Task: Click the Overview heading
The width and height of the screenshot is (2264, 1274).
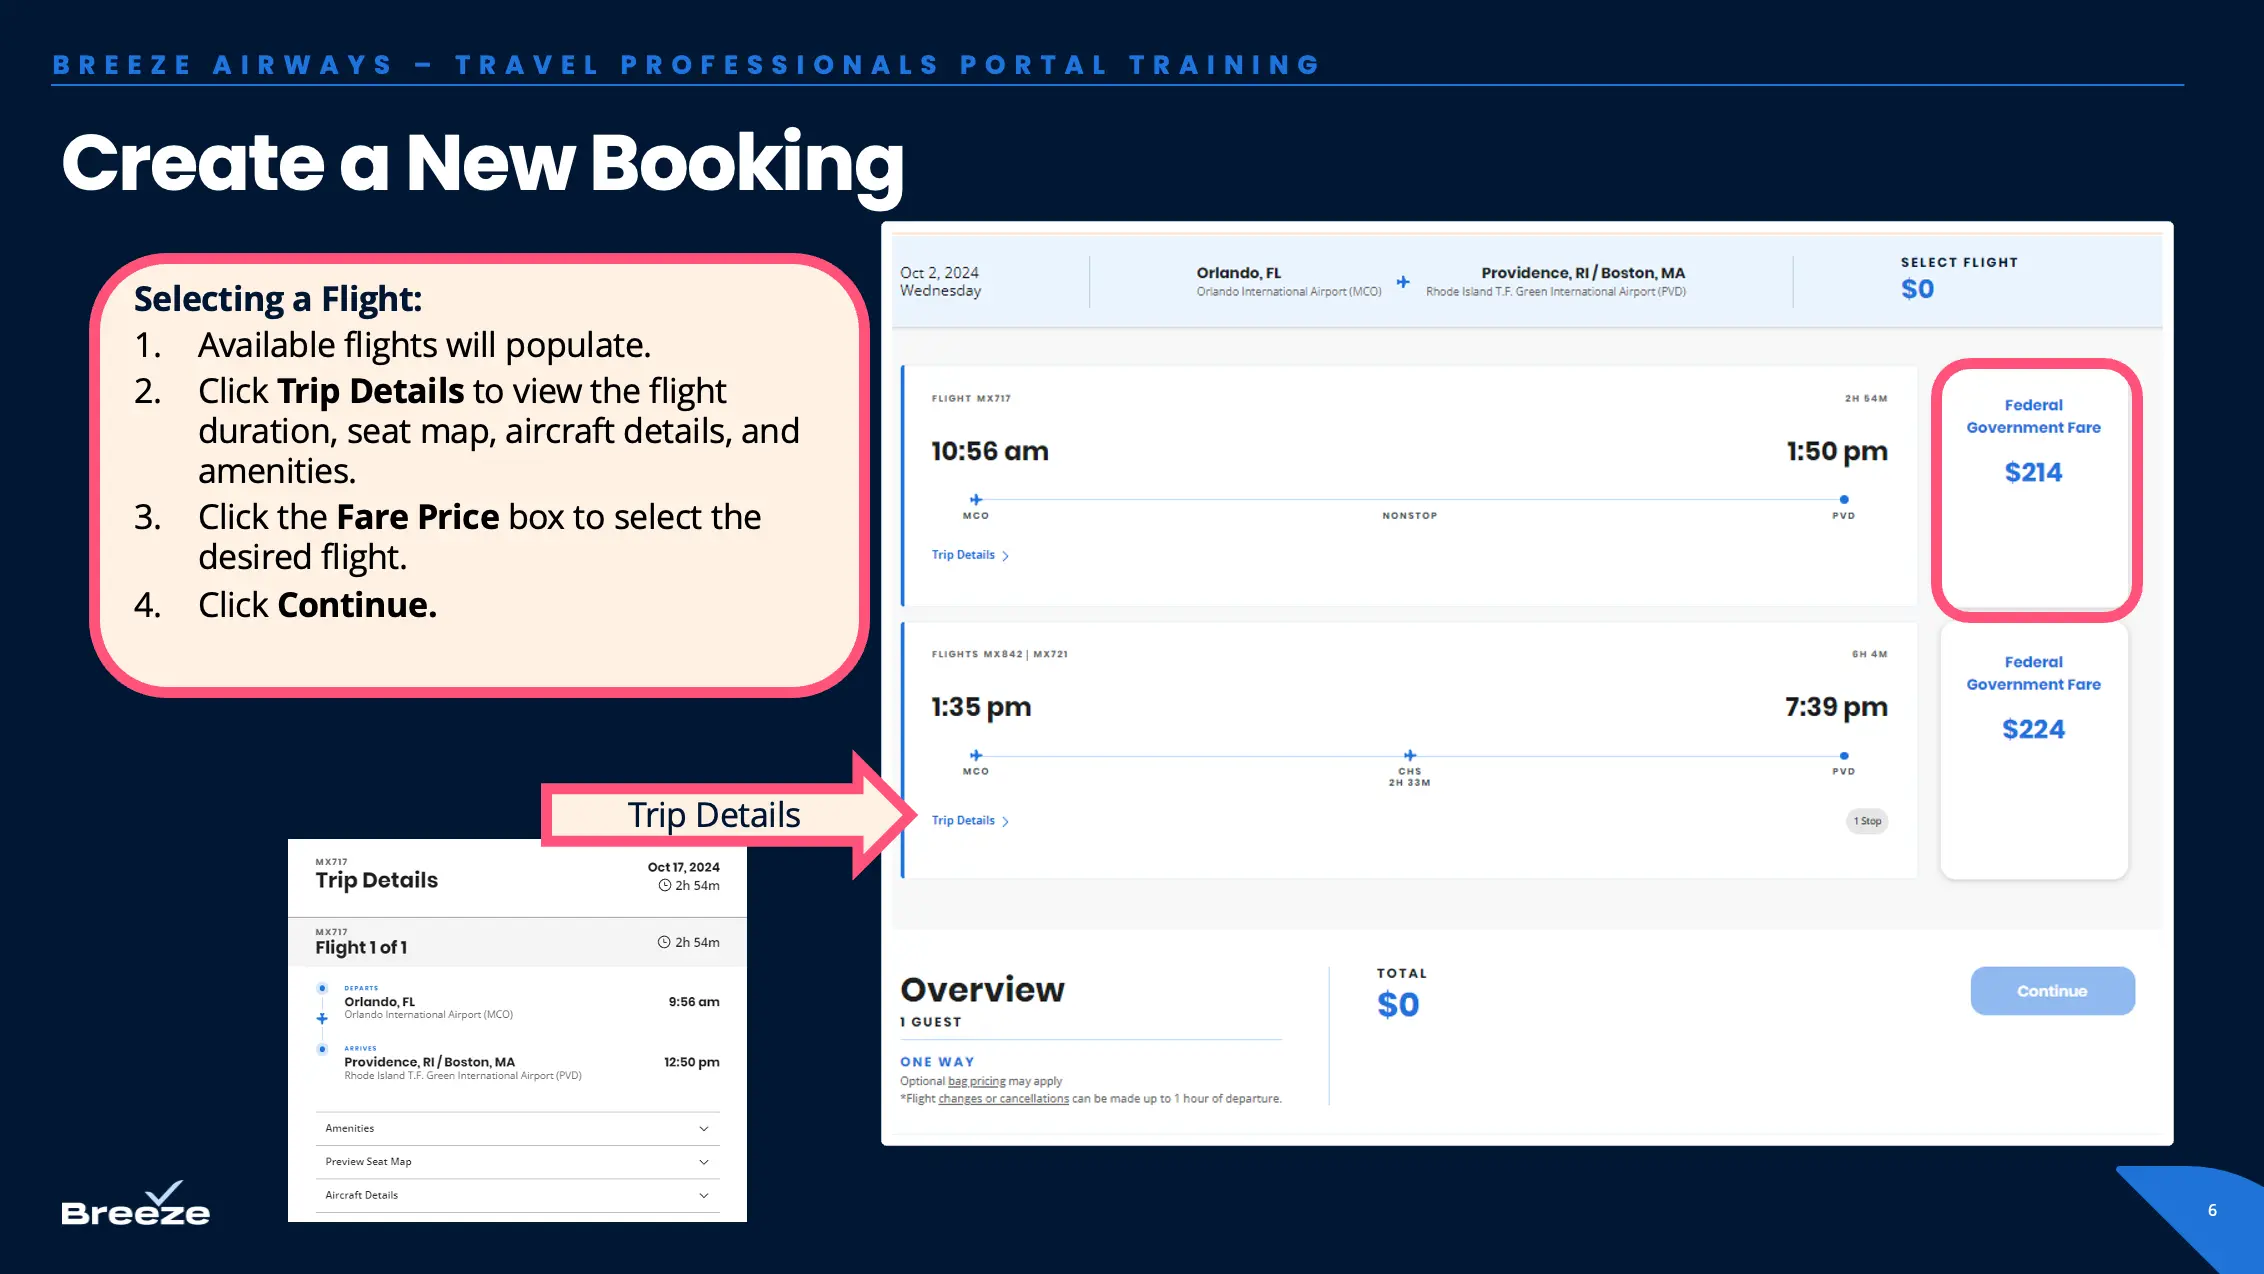Action: tap(983, 989)
